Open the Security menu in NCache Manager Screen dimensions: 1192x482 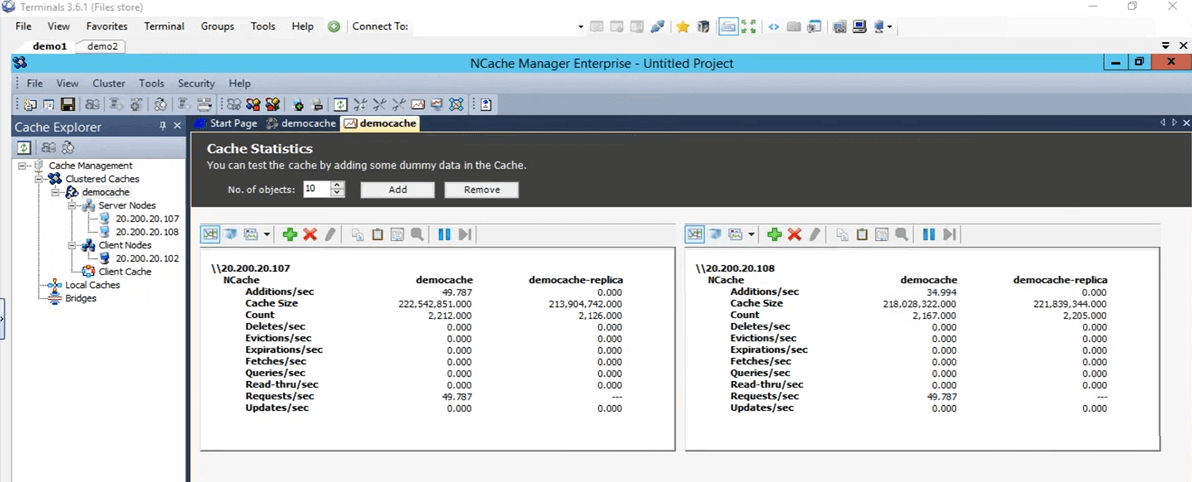tap(196, 84)
